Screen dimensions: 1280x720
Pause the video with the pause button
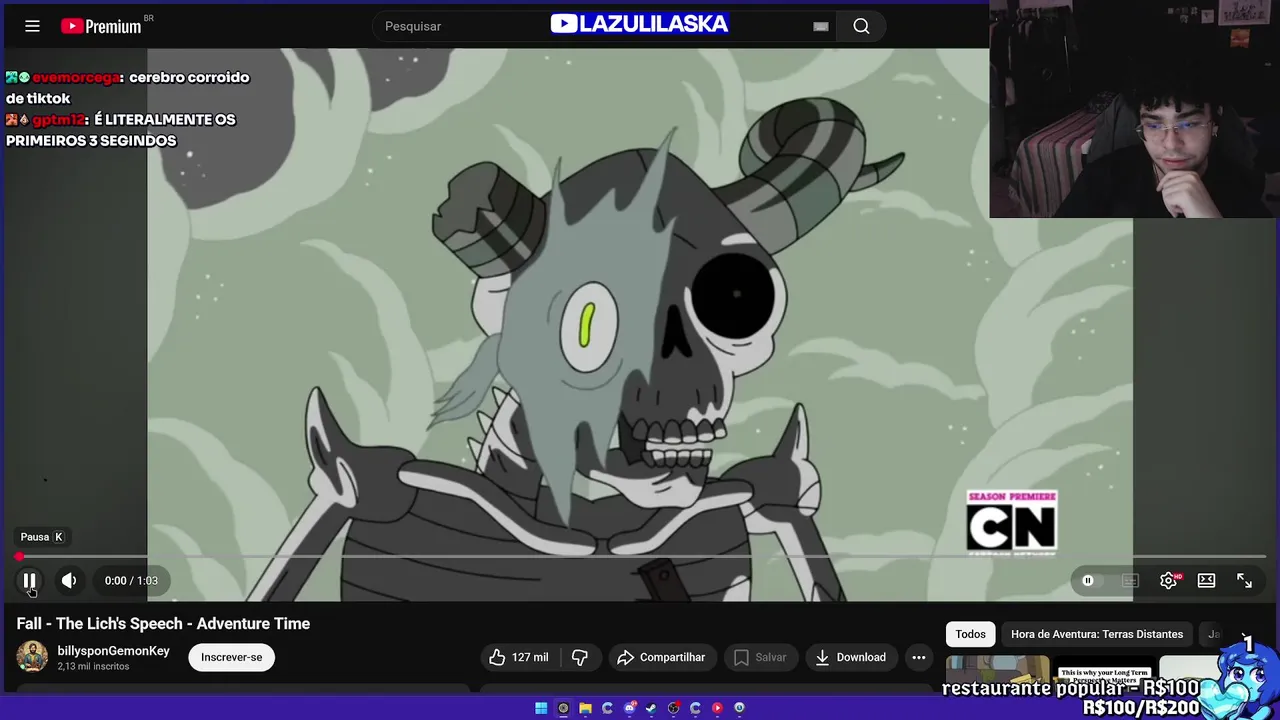point(30,580)
